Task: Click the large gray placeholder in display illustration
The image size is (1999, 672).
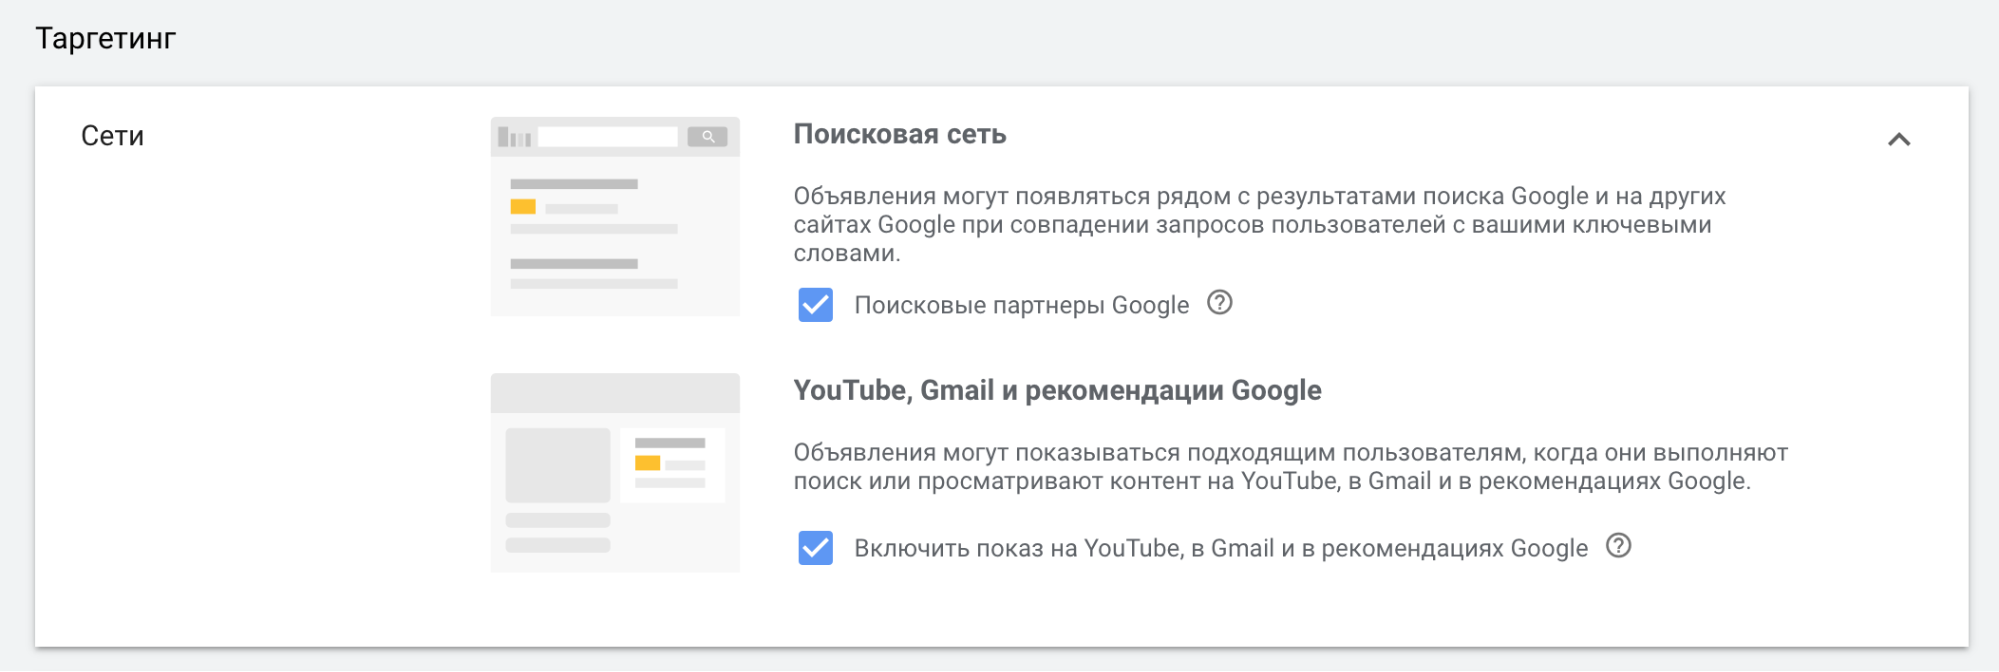Action: pyautogui.click(x=557, y=465)
